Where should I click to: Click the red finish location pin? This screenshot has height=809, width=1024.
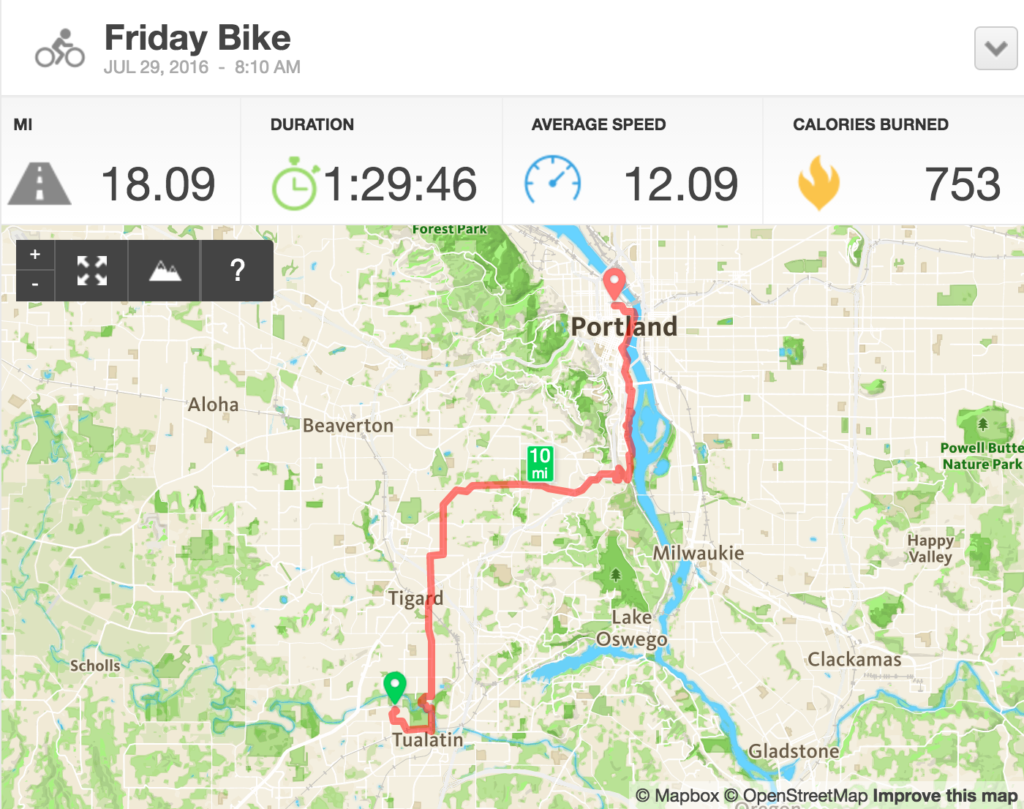coord(614,284)
